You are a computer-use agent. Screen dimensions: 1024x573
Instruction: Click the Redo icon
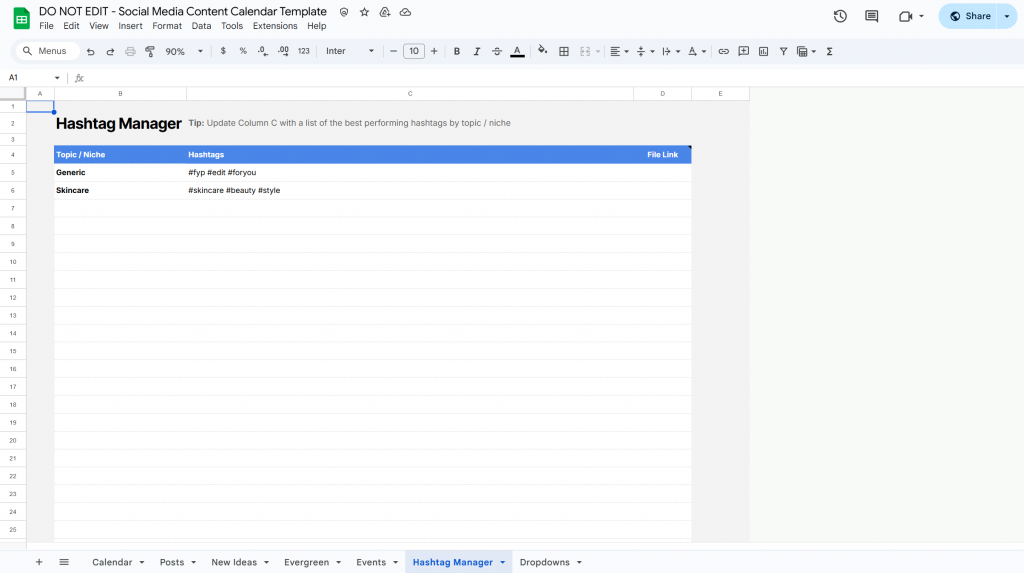(x=110, y=52)
